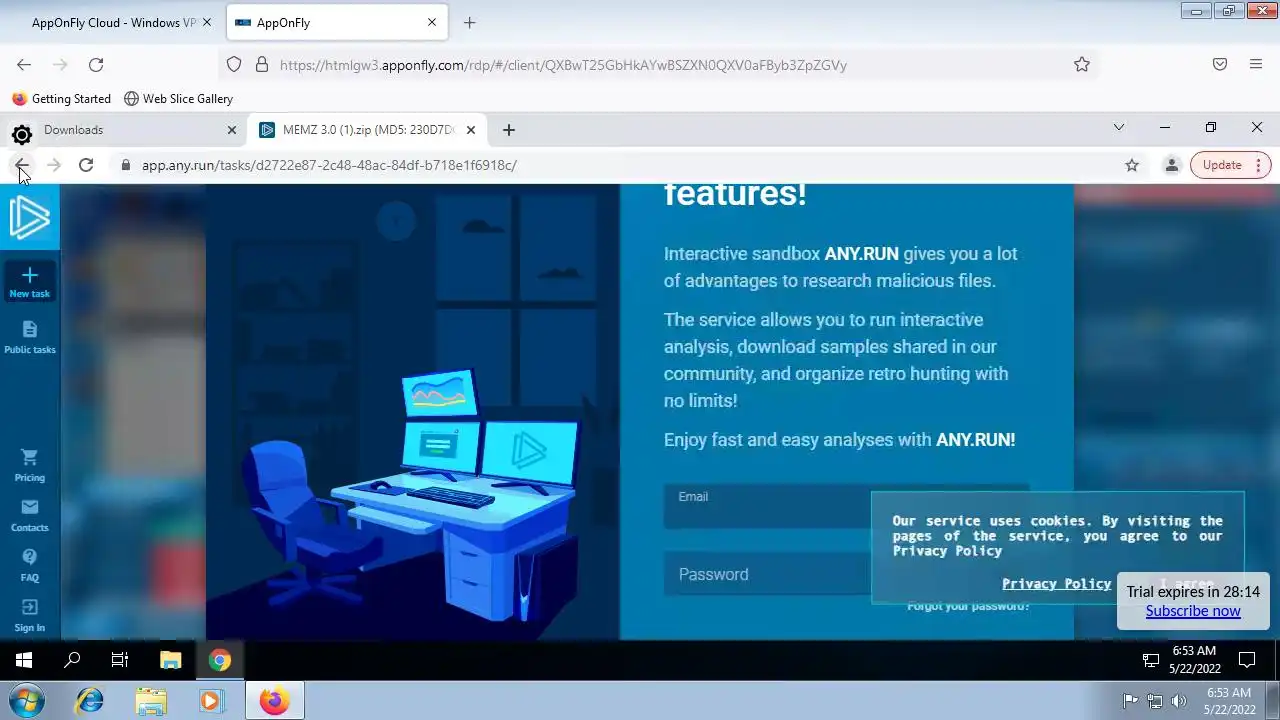Screen dimensions: 1280x720
Task: Bookmark the any.run page with star icon
Action: (1132, 165)
